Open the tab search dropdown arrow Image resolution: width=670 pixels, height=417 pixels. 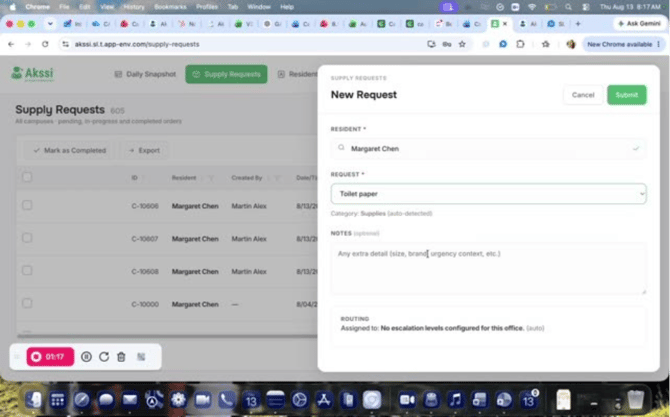[x=50, y=24]
